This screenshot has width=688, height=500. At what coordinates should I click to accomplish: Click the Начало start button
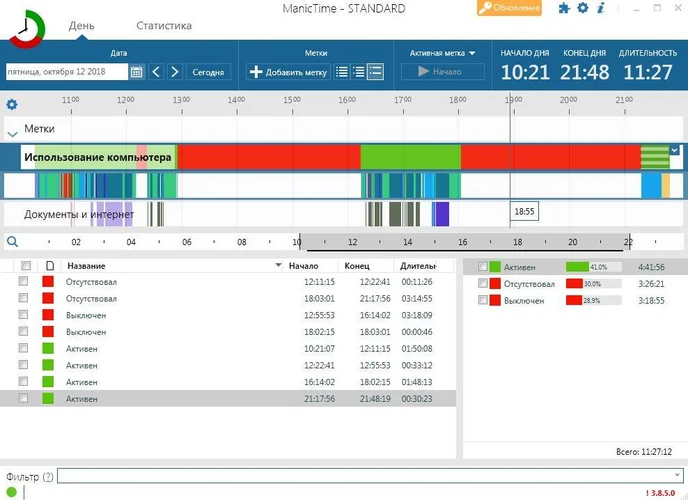pyautogui.click(x=443, y=71)
